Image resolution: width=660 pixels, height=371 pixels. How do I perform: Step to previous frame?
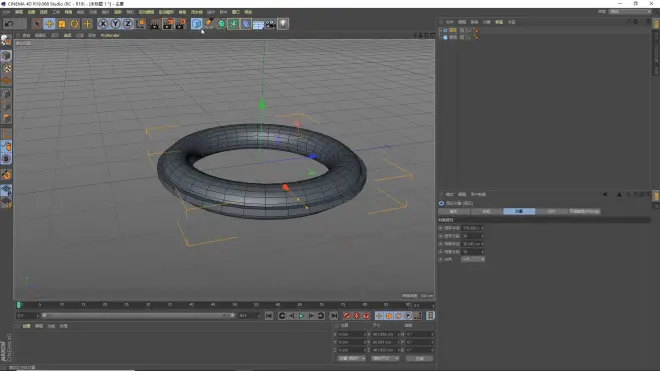(292, 316)
